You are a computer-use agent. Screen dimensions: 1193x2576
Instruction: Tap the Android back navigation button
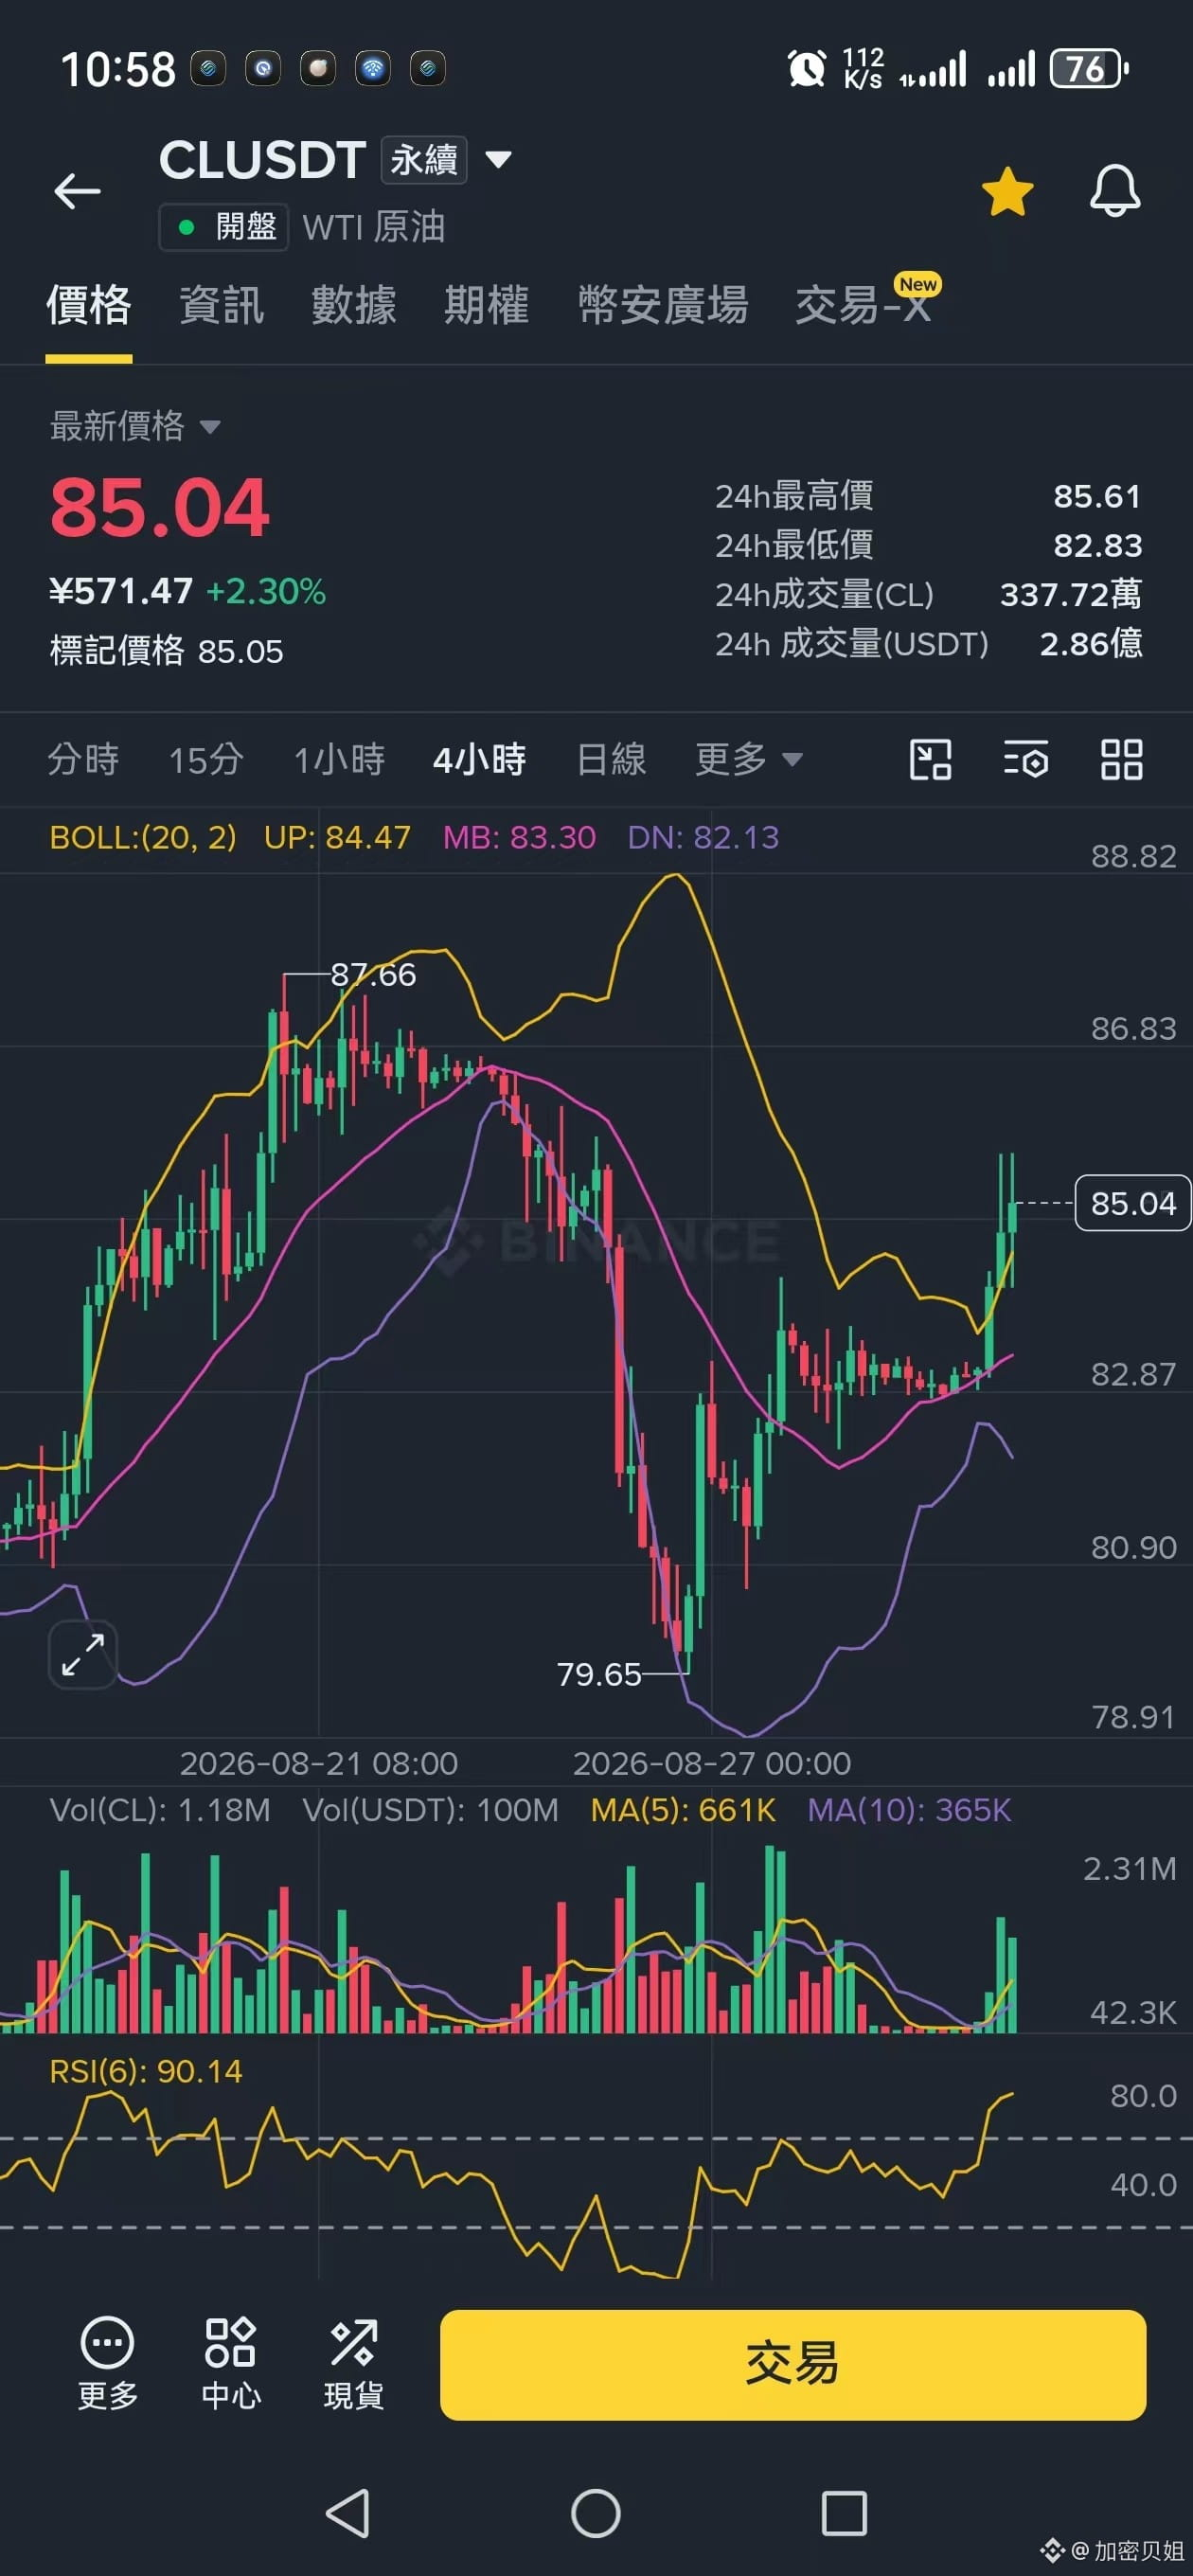[348, 2513]
